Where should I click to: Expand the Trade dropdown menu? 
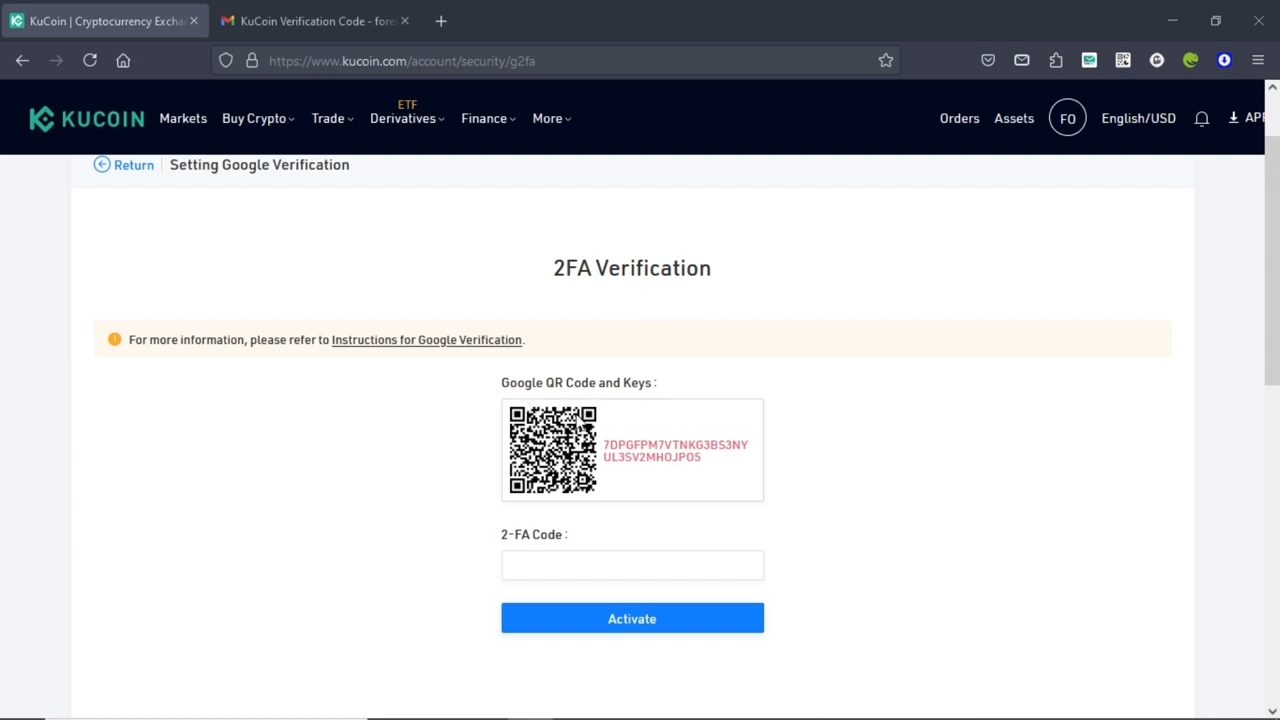point(332,119)
